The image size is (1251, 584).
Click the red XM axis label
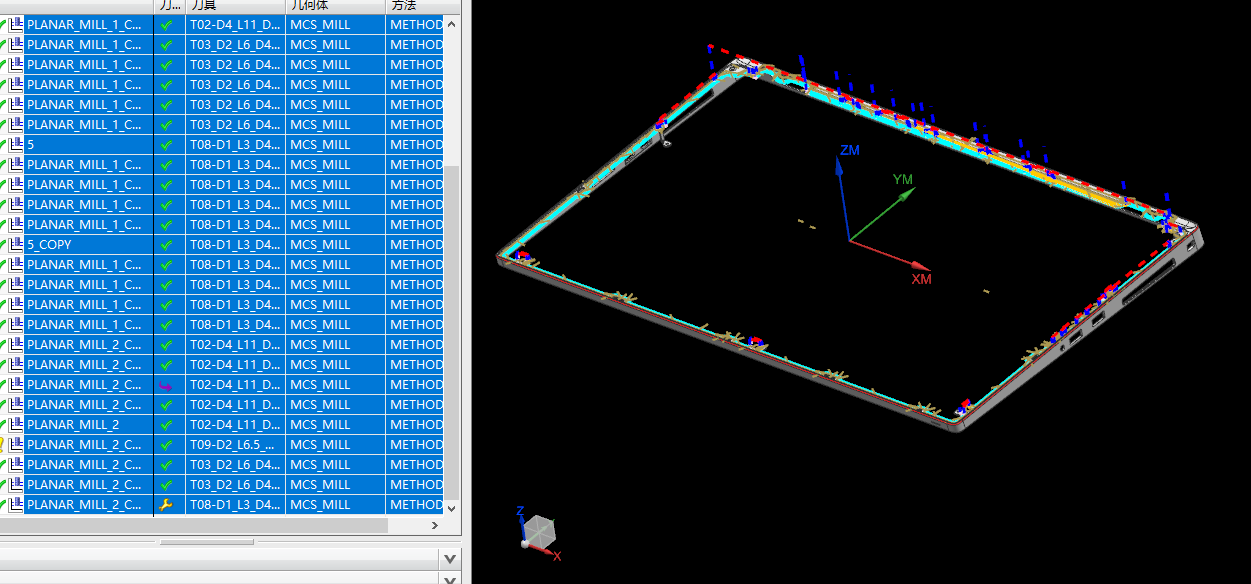pos(921,279)
